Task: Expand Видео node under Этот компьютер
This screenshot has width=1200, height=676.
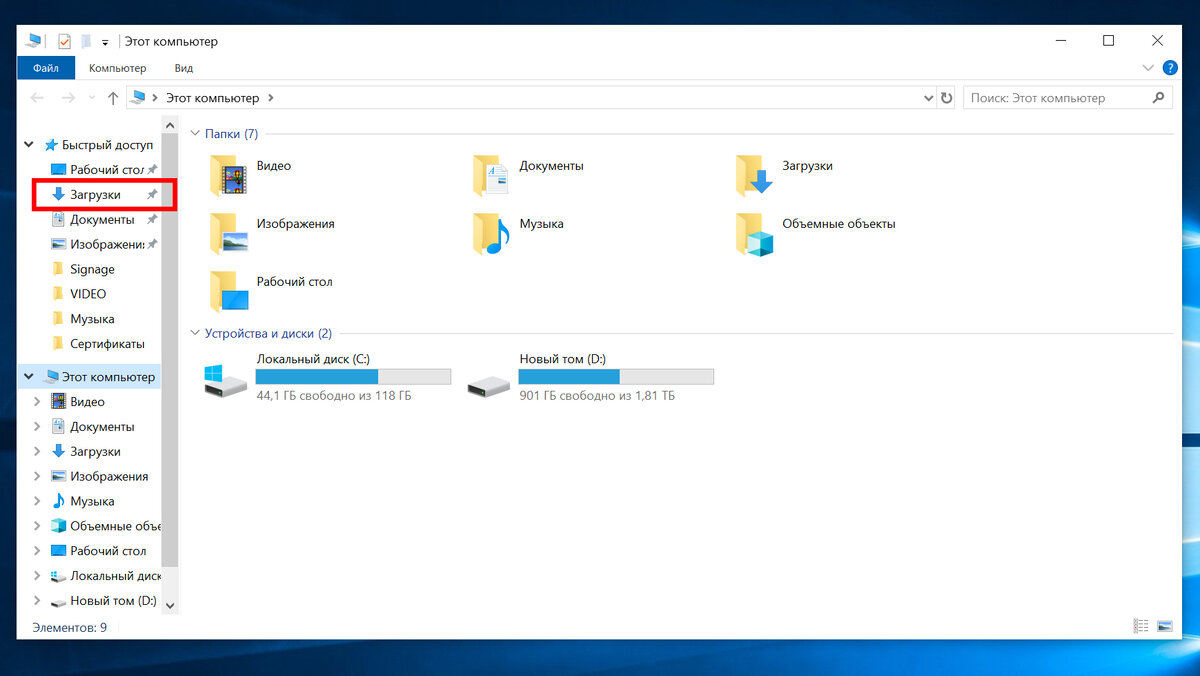Action: [37, 402]
